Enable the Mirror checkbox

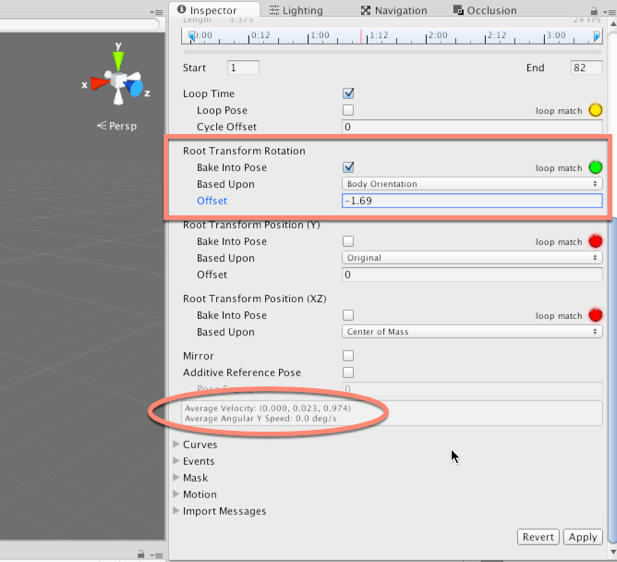348,356
